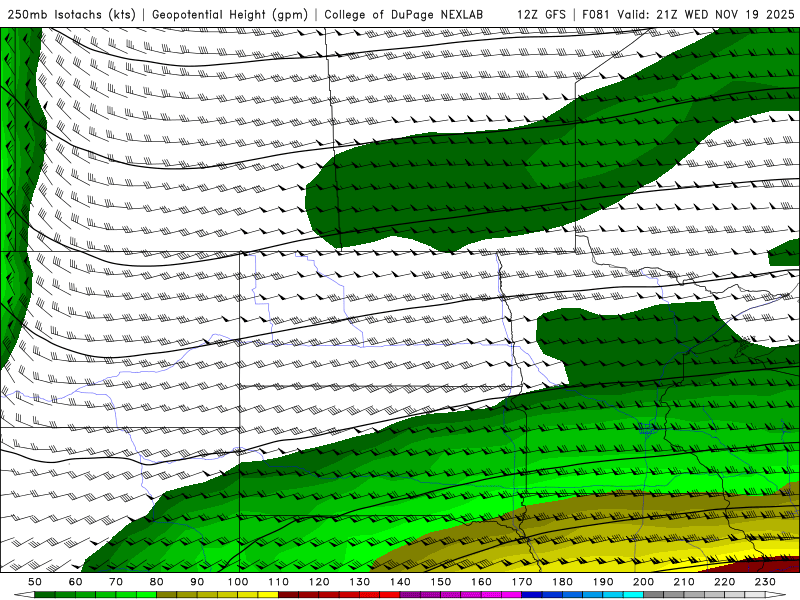This screenshot has width=800, height=600.
Task: Click the "250mb Isotachs (kts)" title text
Action: 71,14
